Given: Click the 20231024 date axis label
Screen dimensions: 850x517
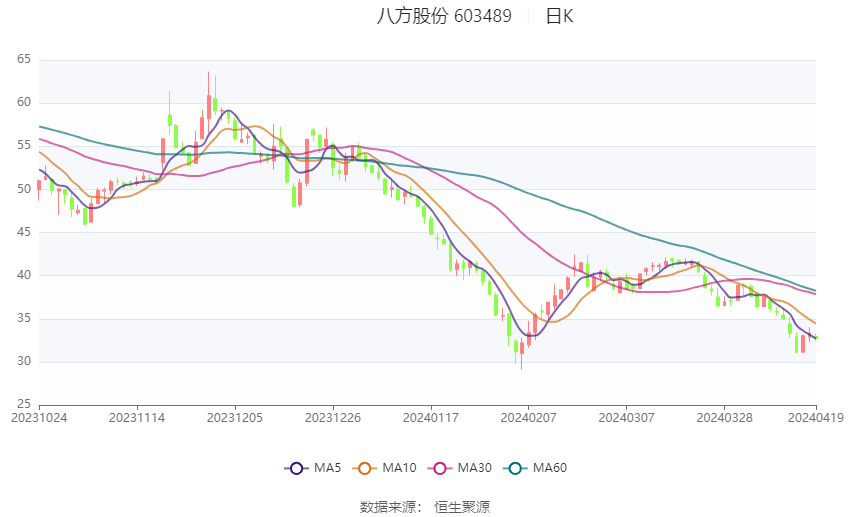Looking at the screenshot, I should [x=39, y=418].
